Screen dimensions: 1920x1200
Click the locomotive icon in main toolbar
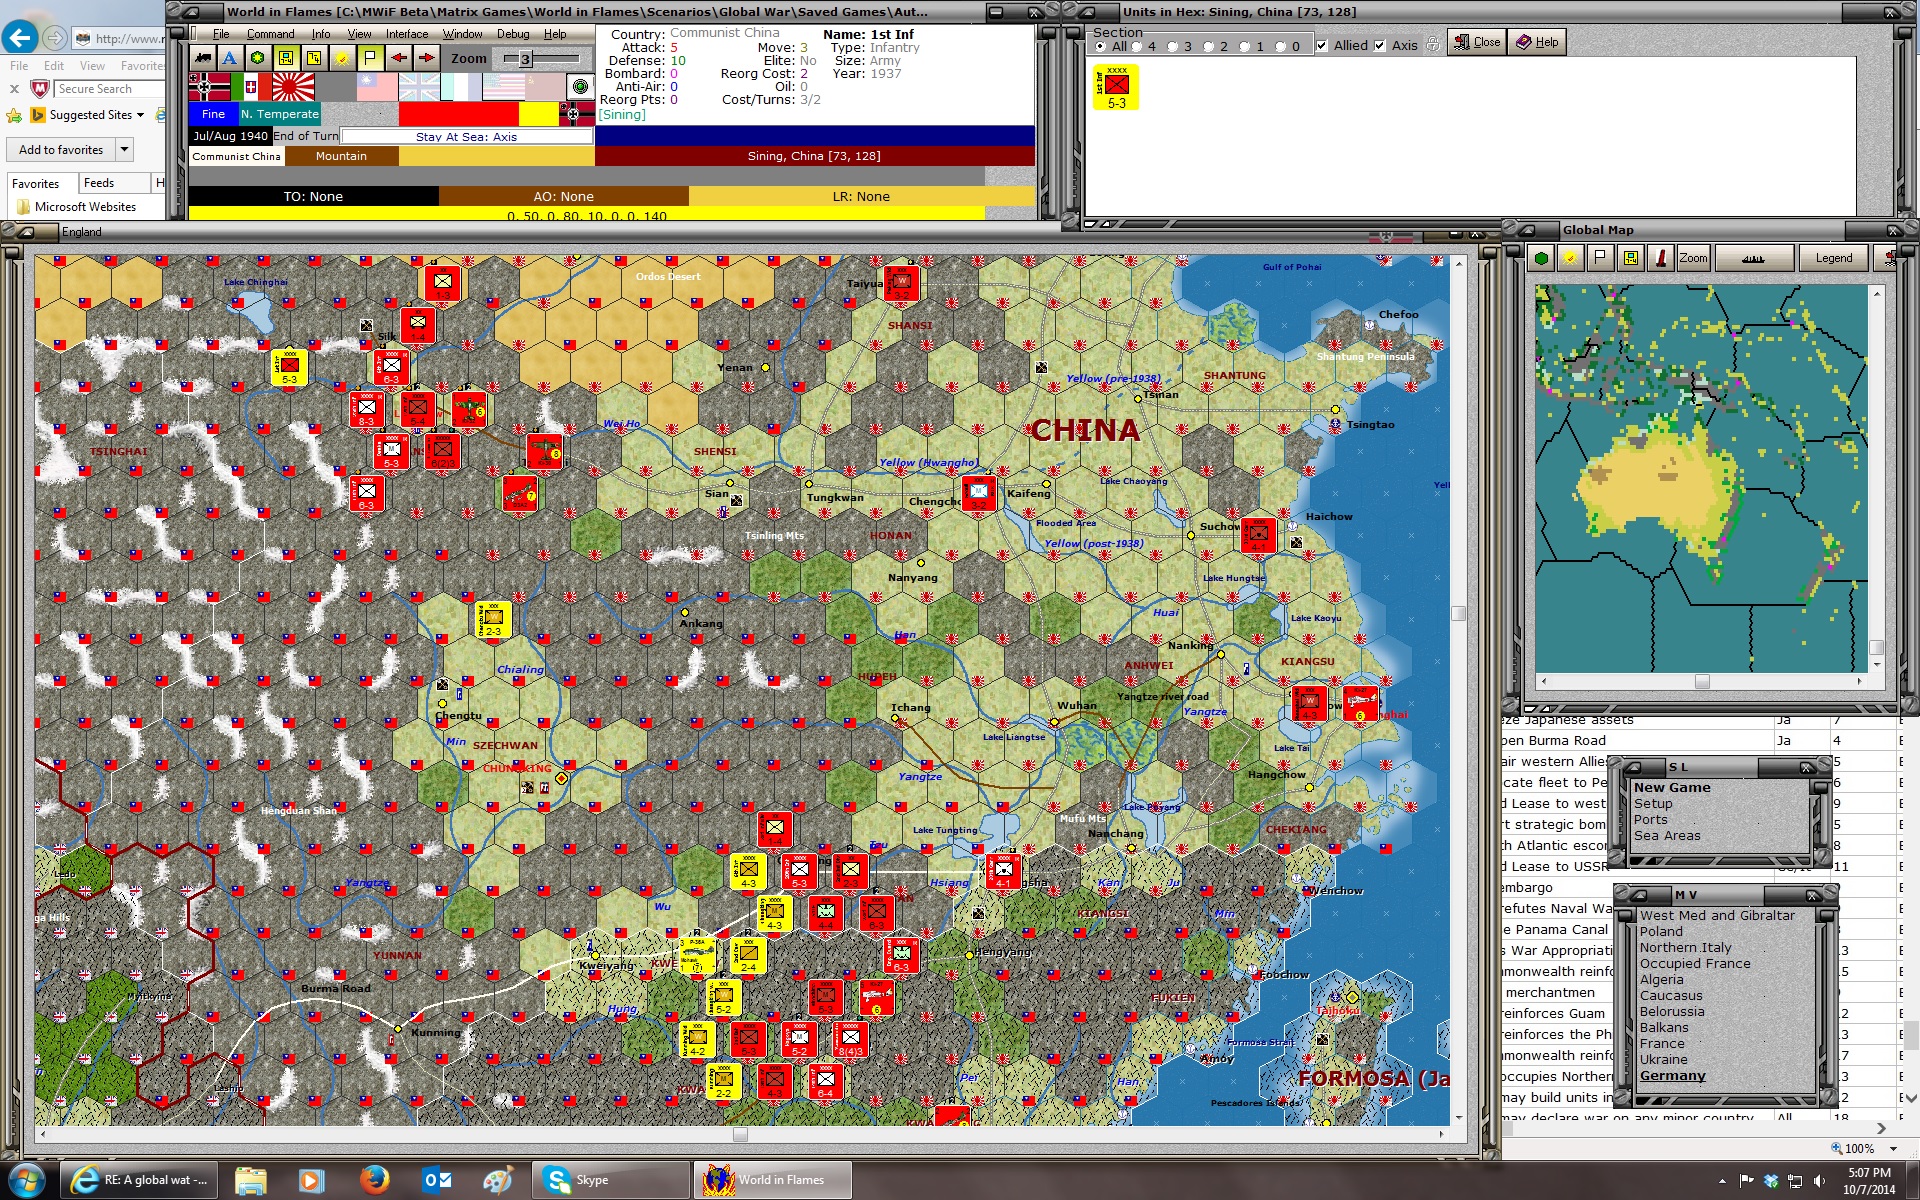click(x=203, y=58)
